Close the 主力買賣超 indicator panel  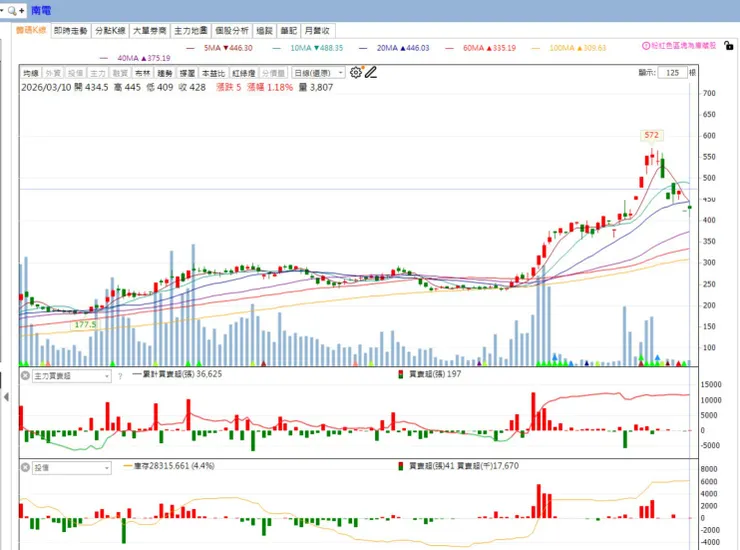(25, 376)
